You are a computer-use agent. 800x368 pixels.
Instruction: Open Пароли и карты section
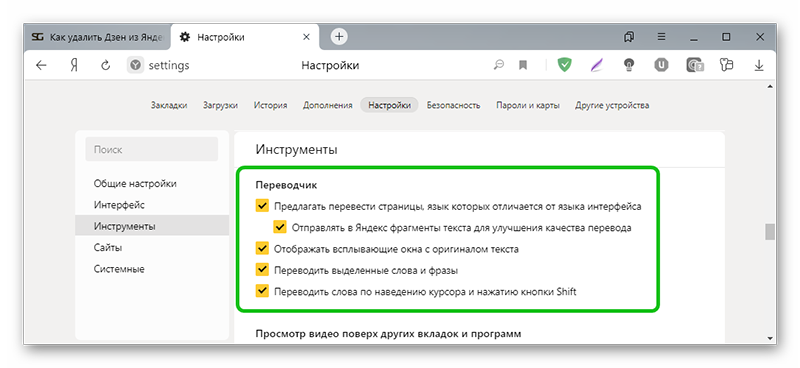pyautogui.click(x=528, y=105)
